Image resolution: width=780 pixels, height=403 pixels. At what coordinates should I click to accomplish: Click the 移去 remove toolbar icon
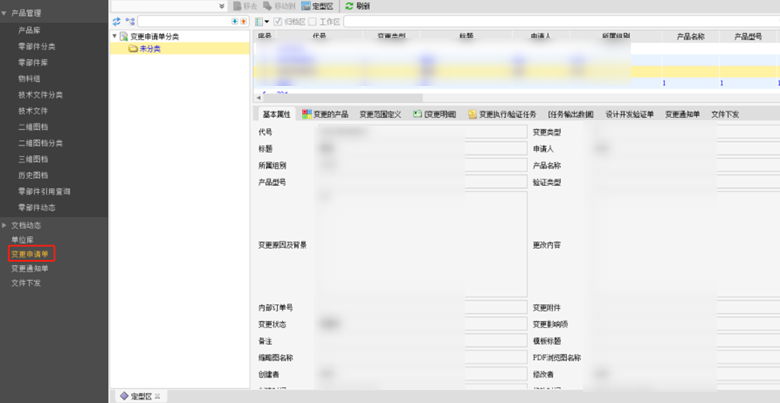(x=237, y=6)
